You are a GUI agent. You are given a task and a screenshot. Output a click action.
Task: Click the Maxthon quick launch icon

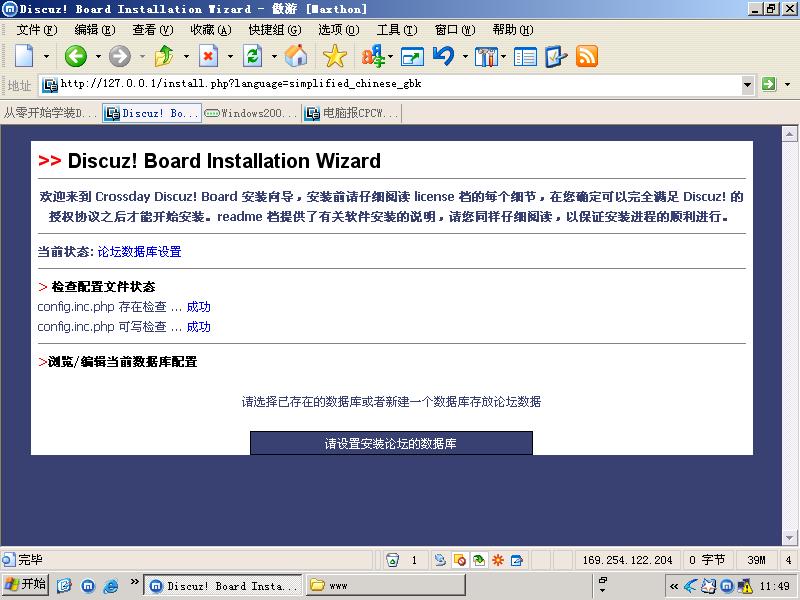point(88,585)
